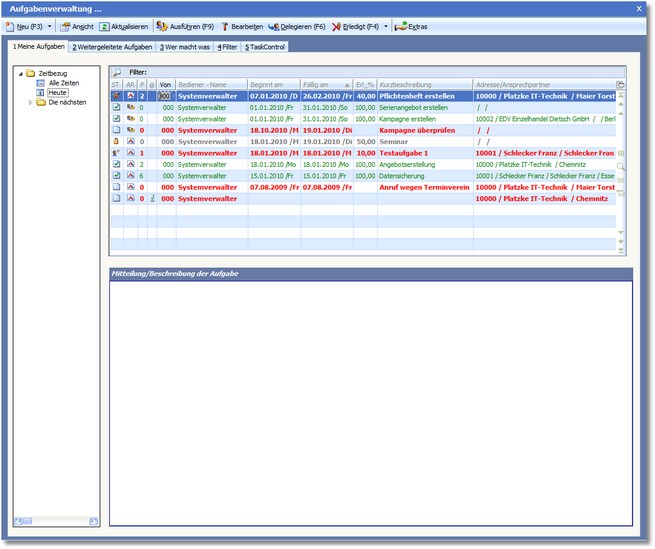Image resolution: width=655 pixels, height=549 pixels.
Task: Click the Neu (F3) toolbar button
Action: (x=24, y=26)
